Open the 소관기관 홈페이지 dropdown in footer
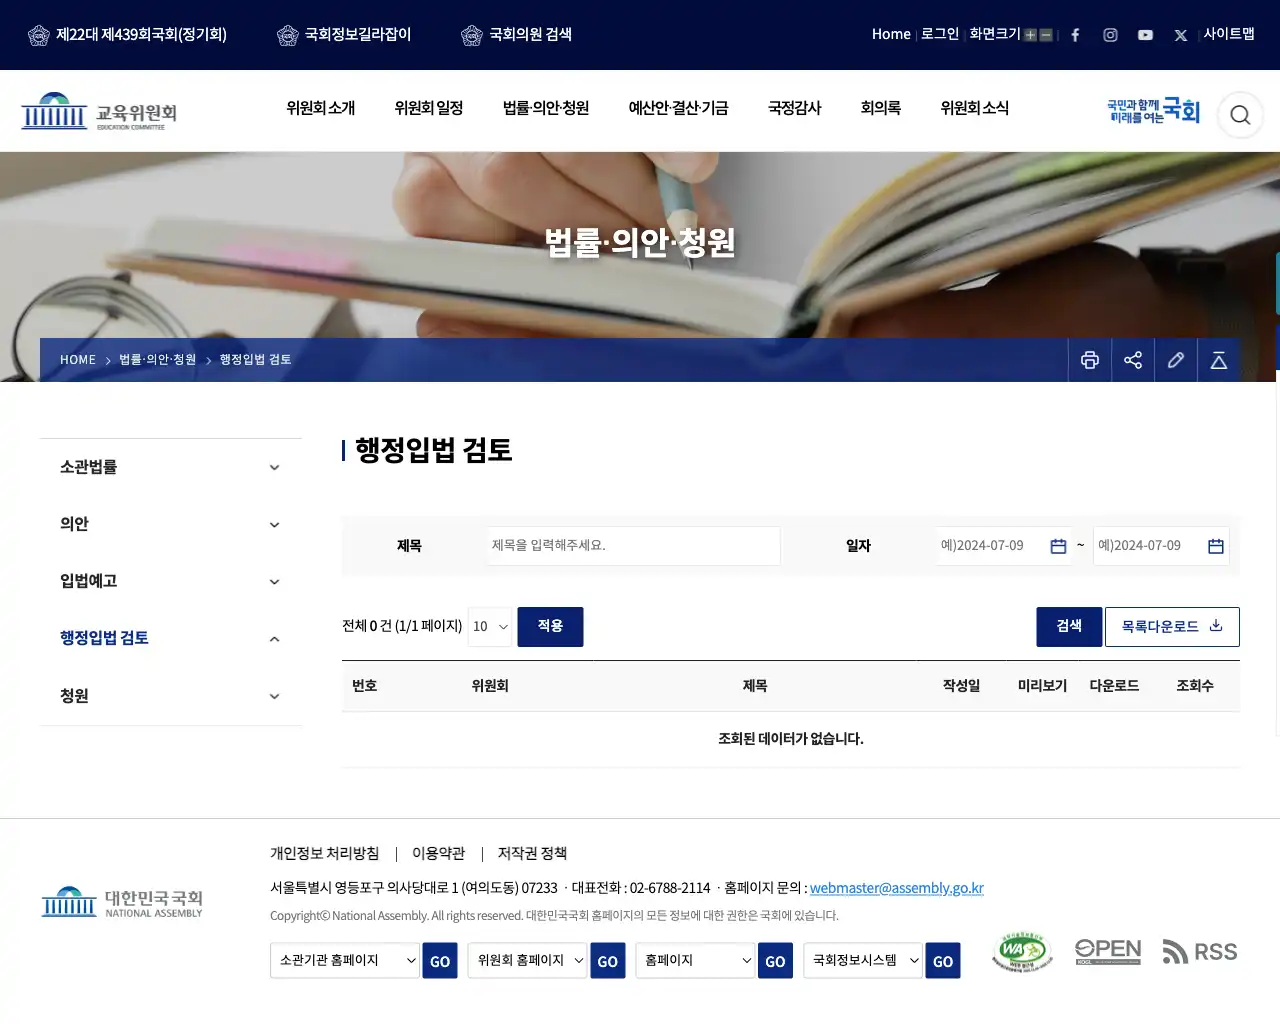 (x=345, y=960)
